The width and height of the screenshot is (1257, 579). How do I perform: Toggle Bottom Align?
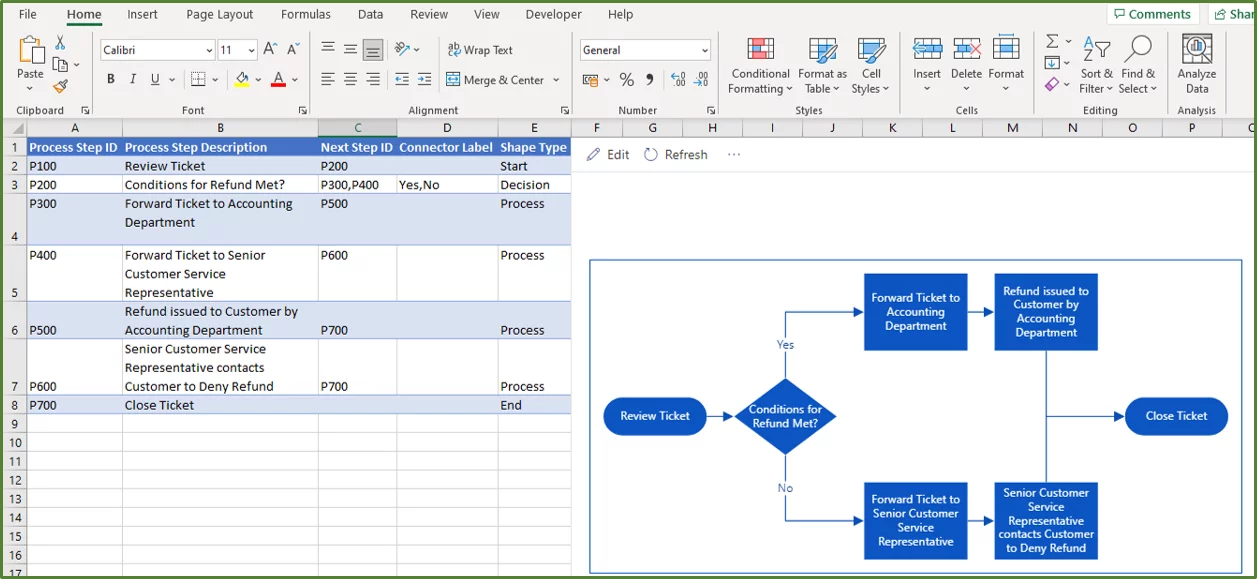(373, 49)
